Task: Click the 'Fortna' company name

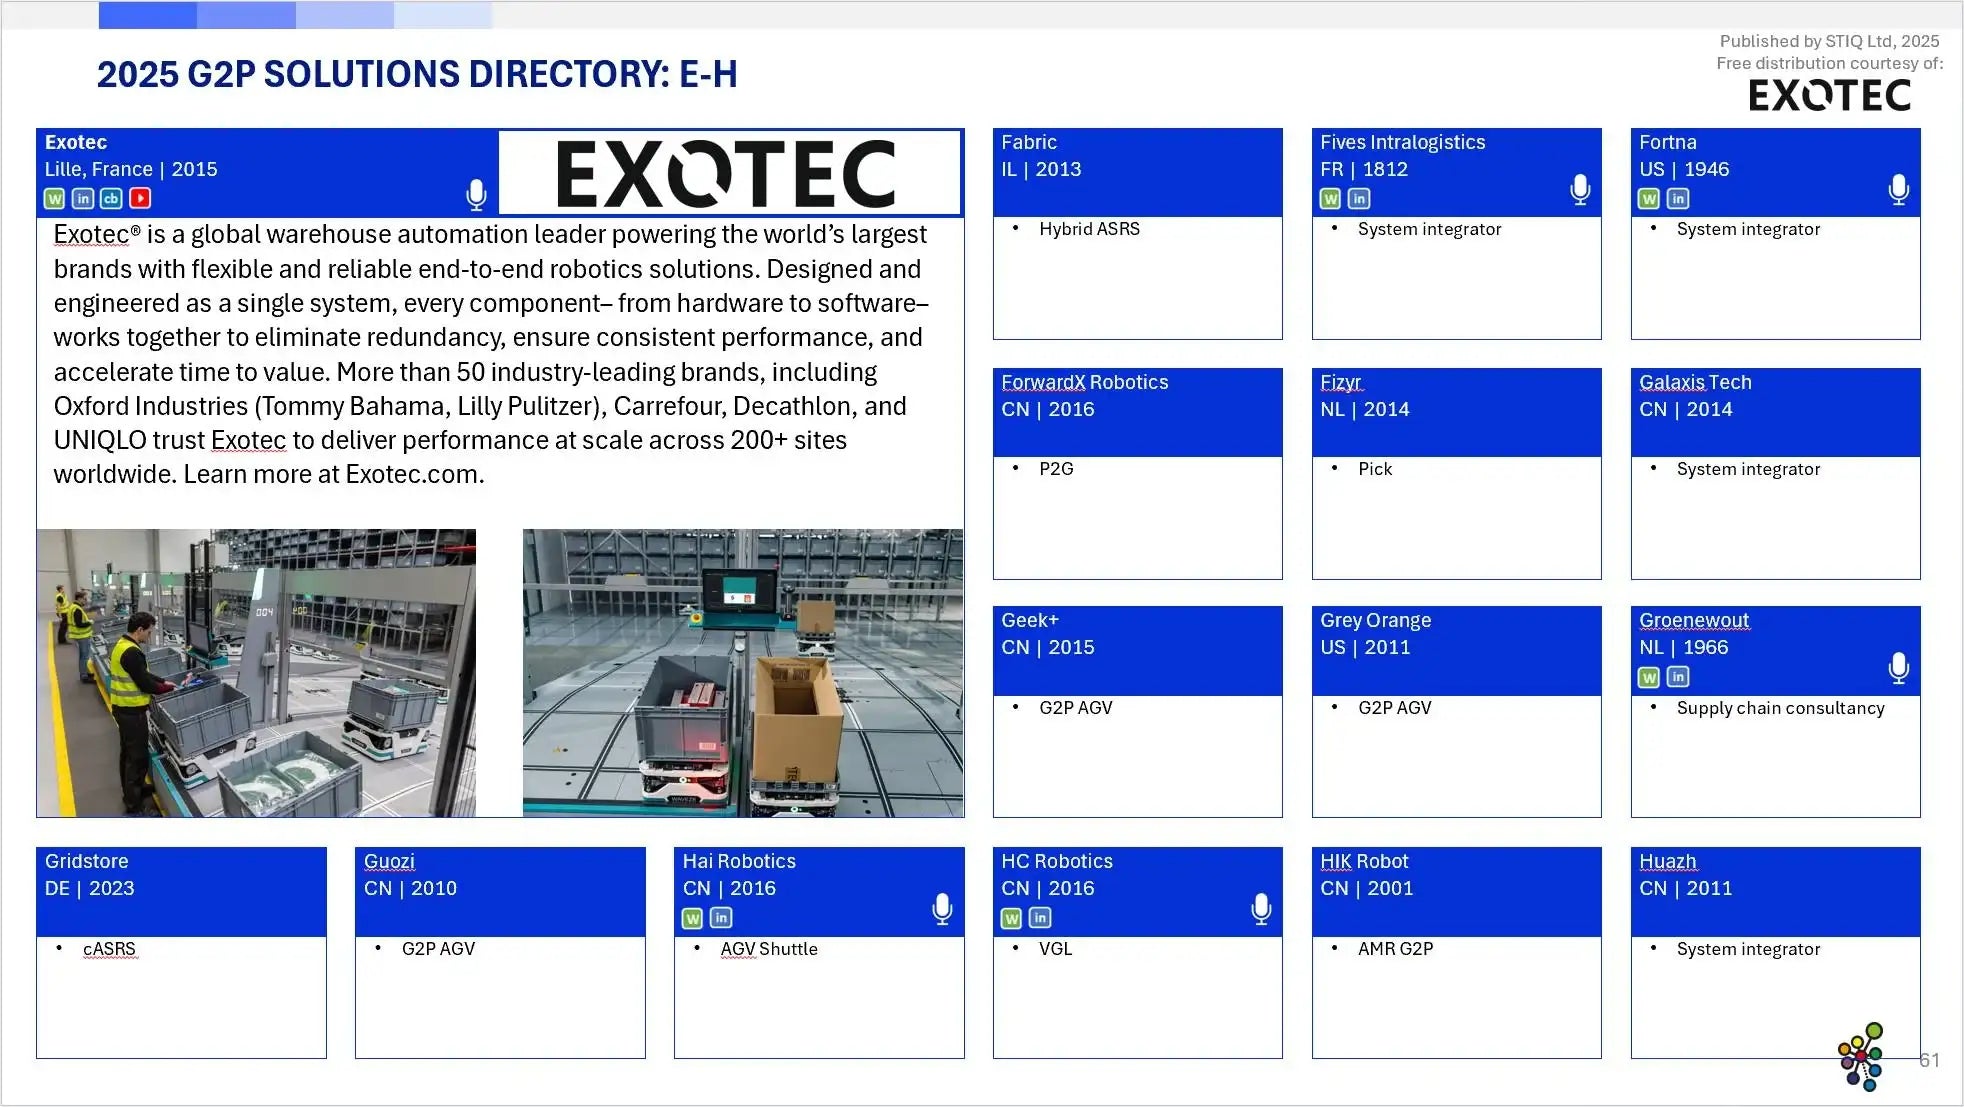Action: pos(1668,142)
